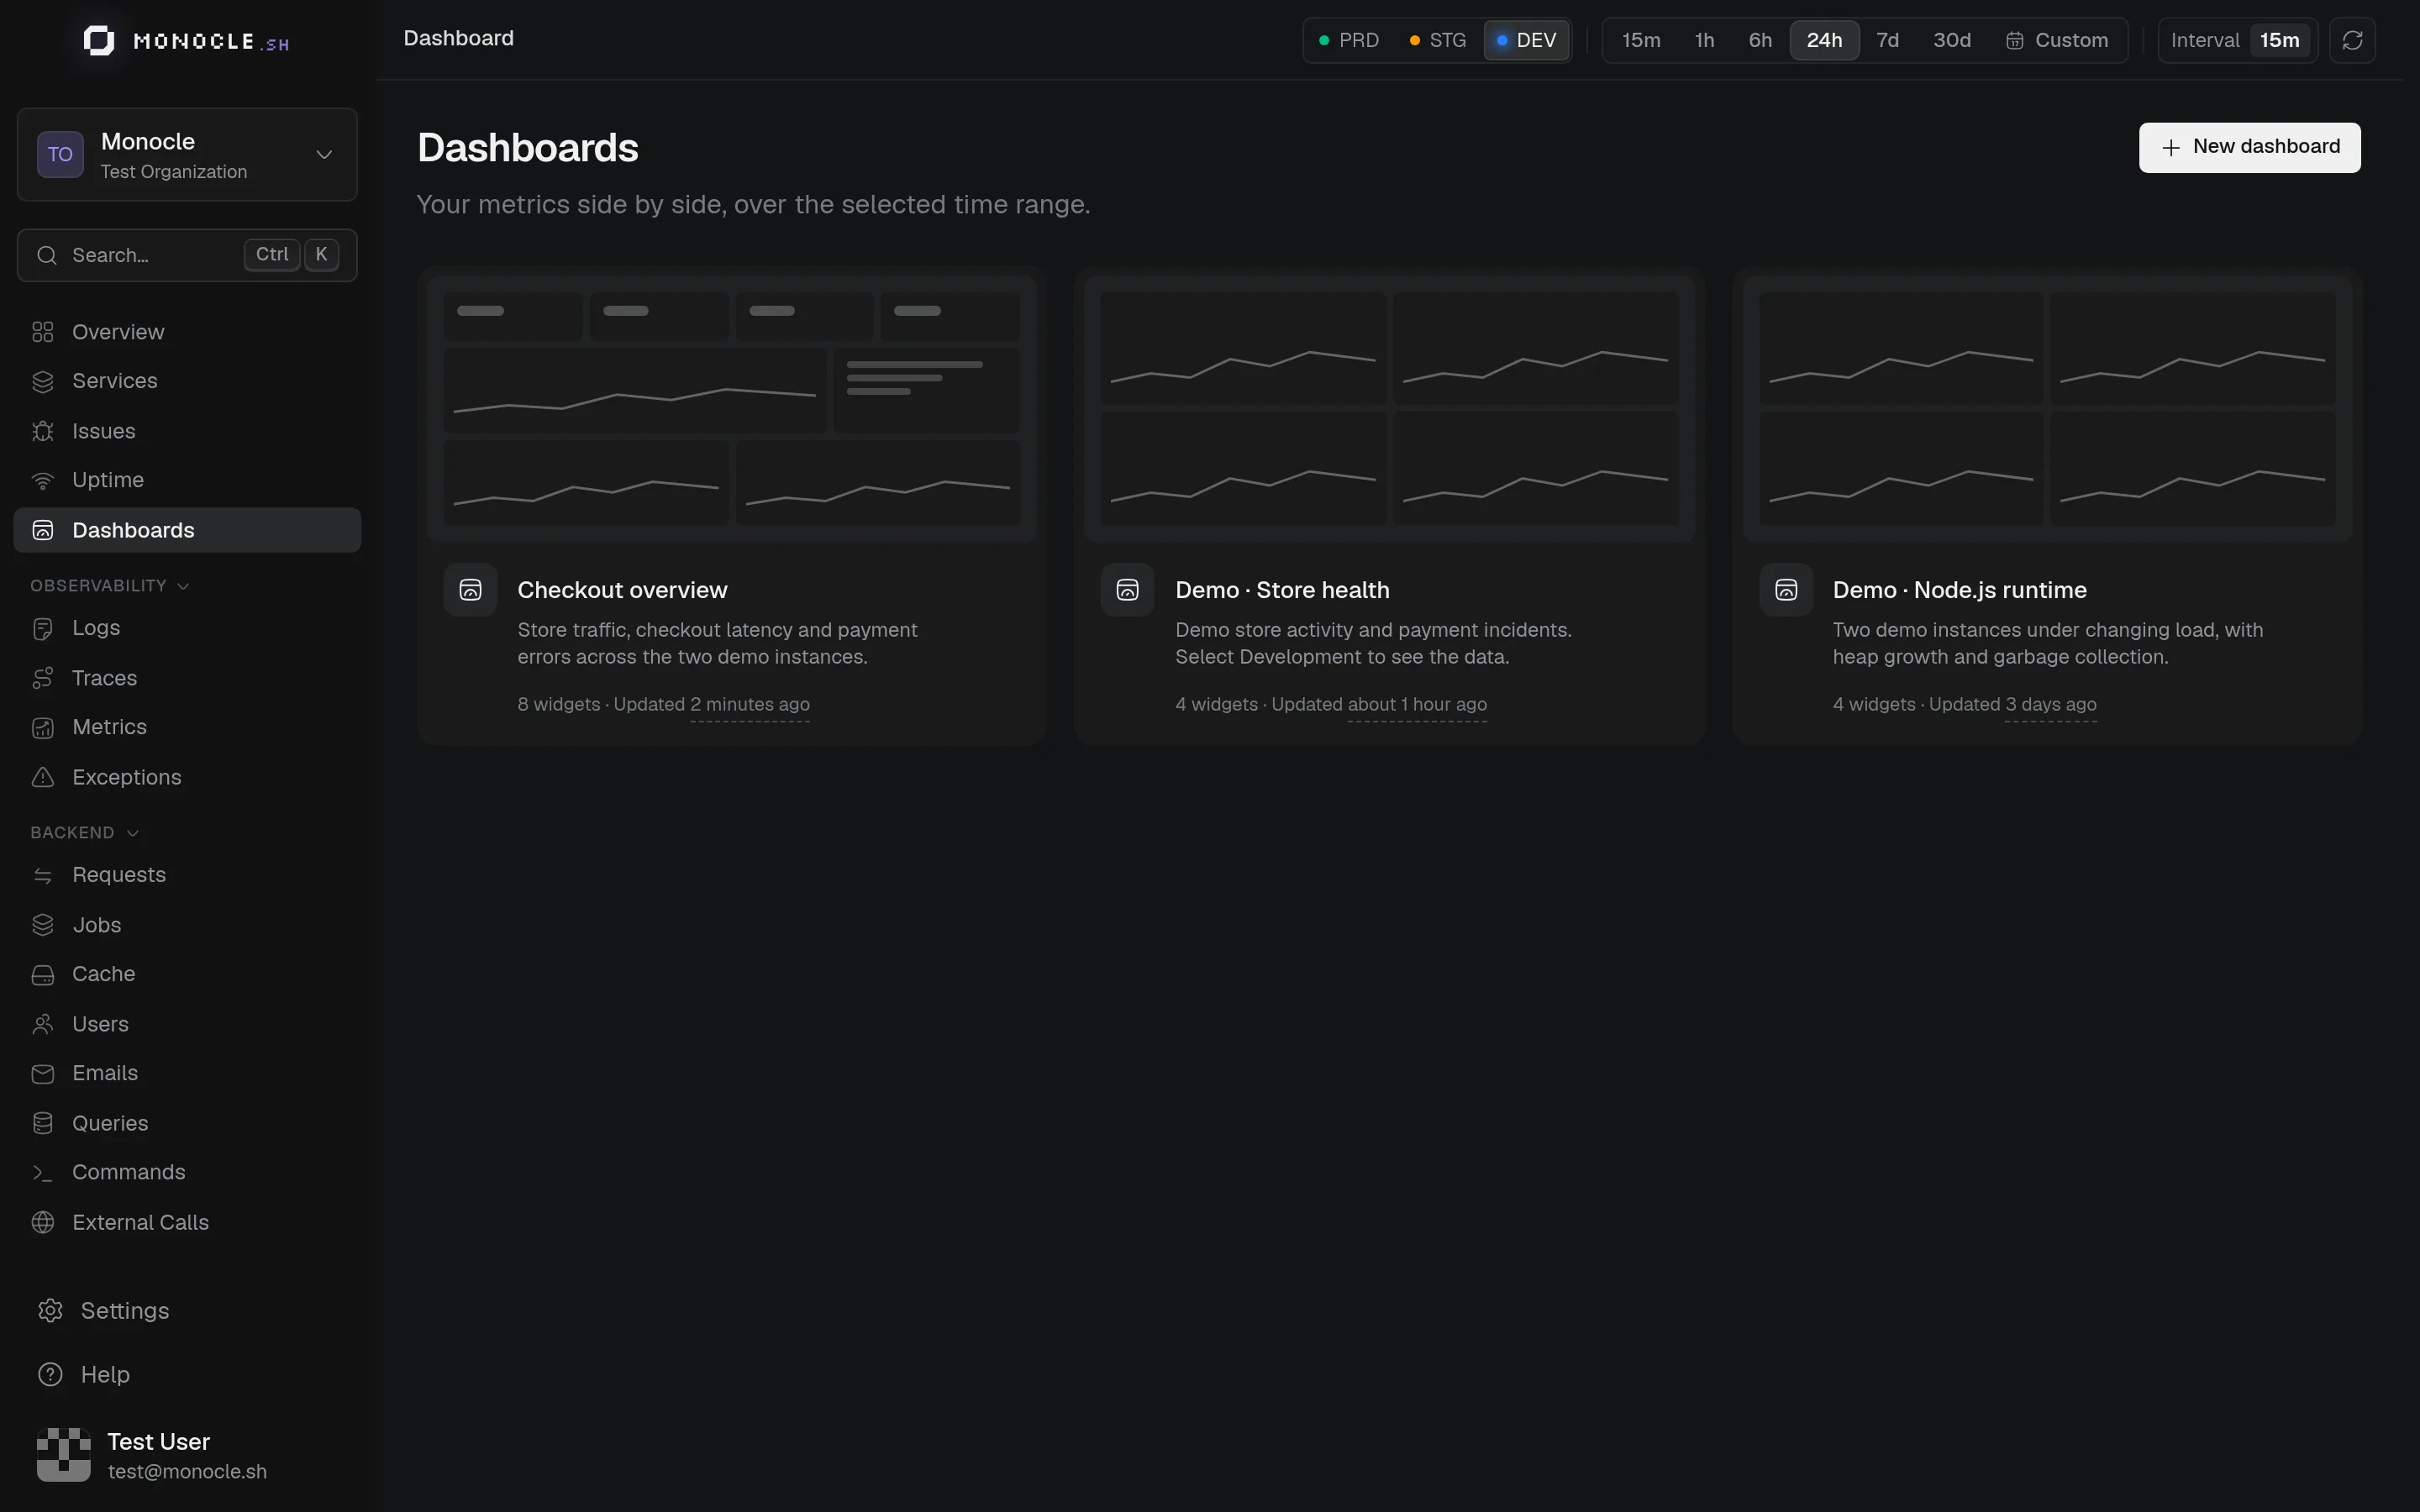Screen dimensions: 2420x1512
Task: Set time range to 15m
Action: [1641, 40]
